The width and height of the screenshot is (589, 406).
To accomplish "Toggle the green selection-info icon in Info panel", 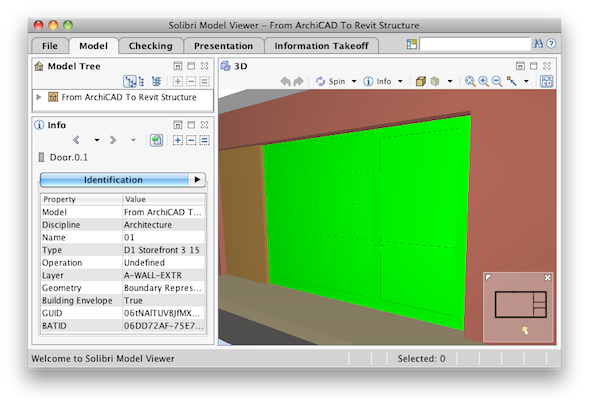I will point(156,140).
